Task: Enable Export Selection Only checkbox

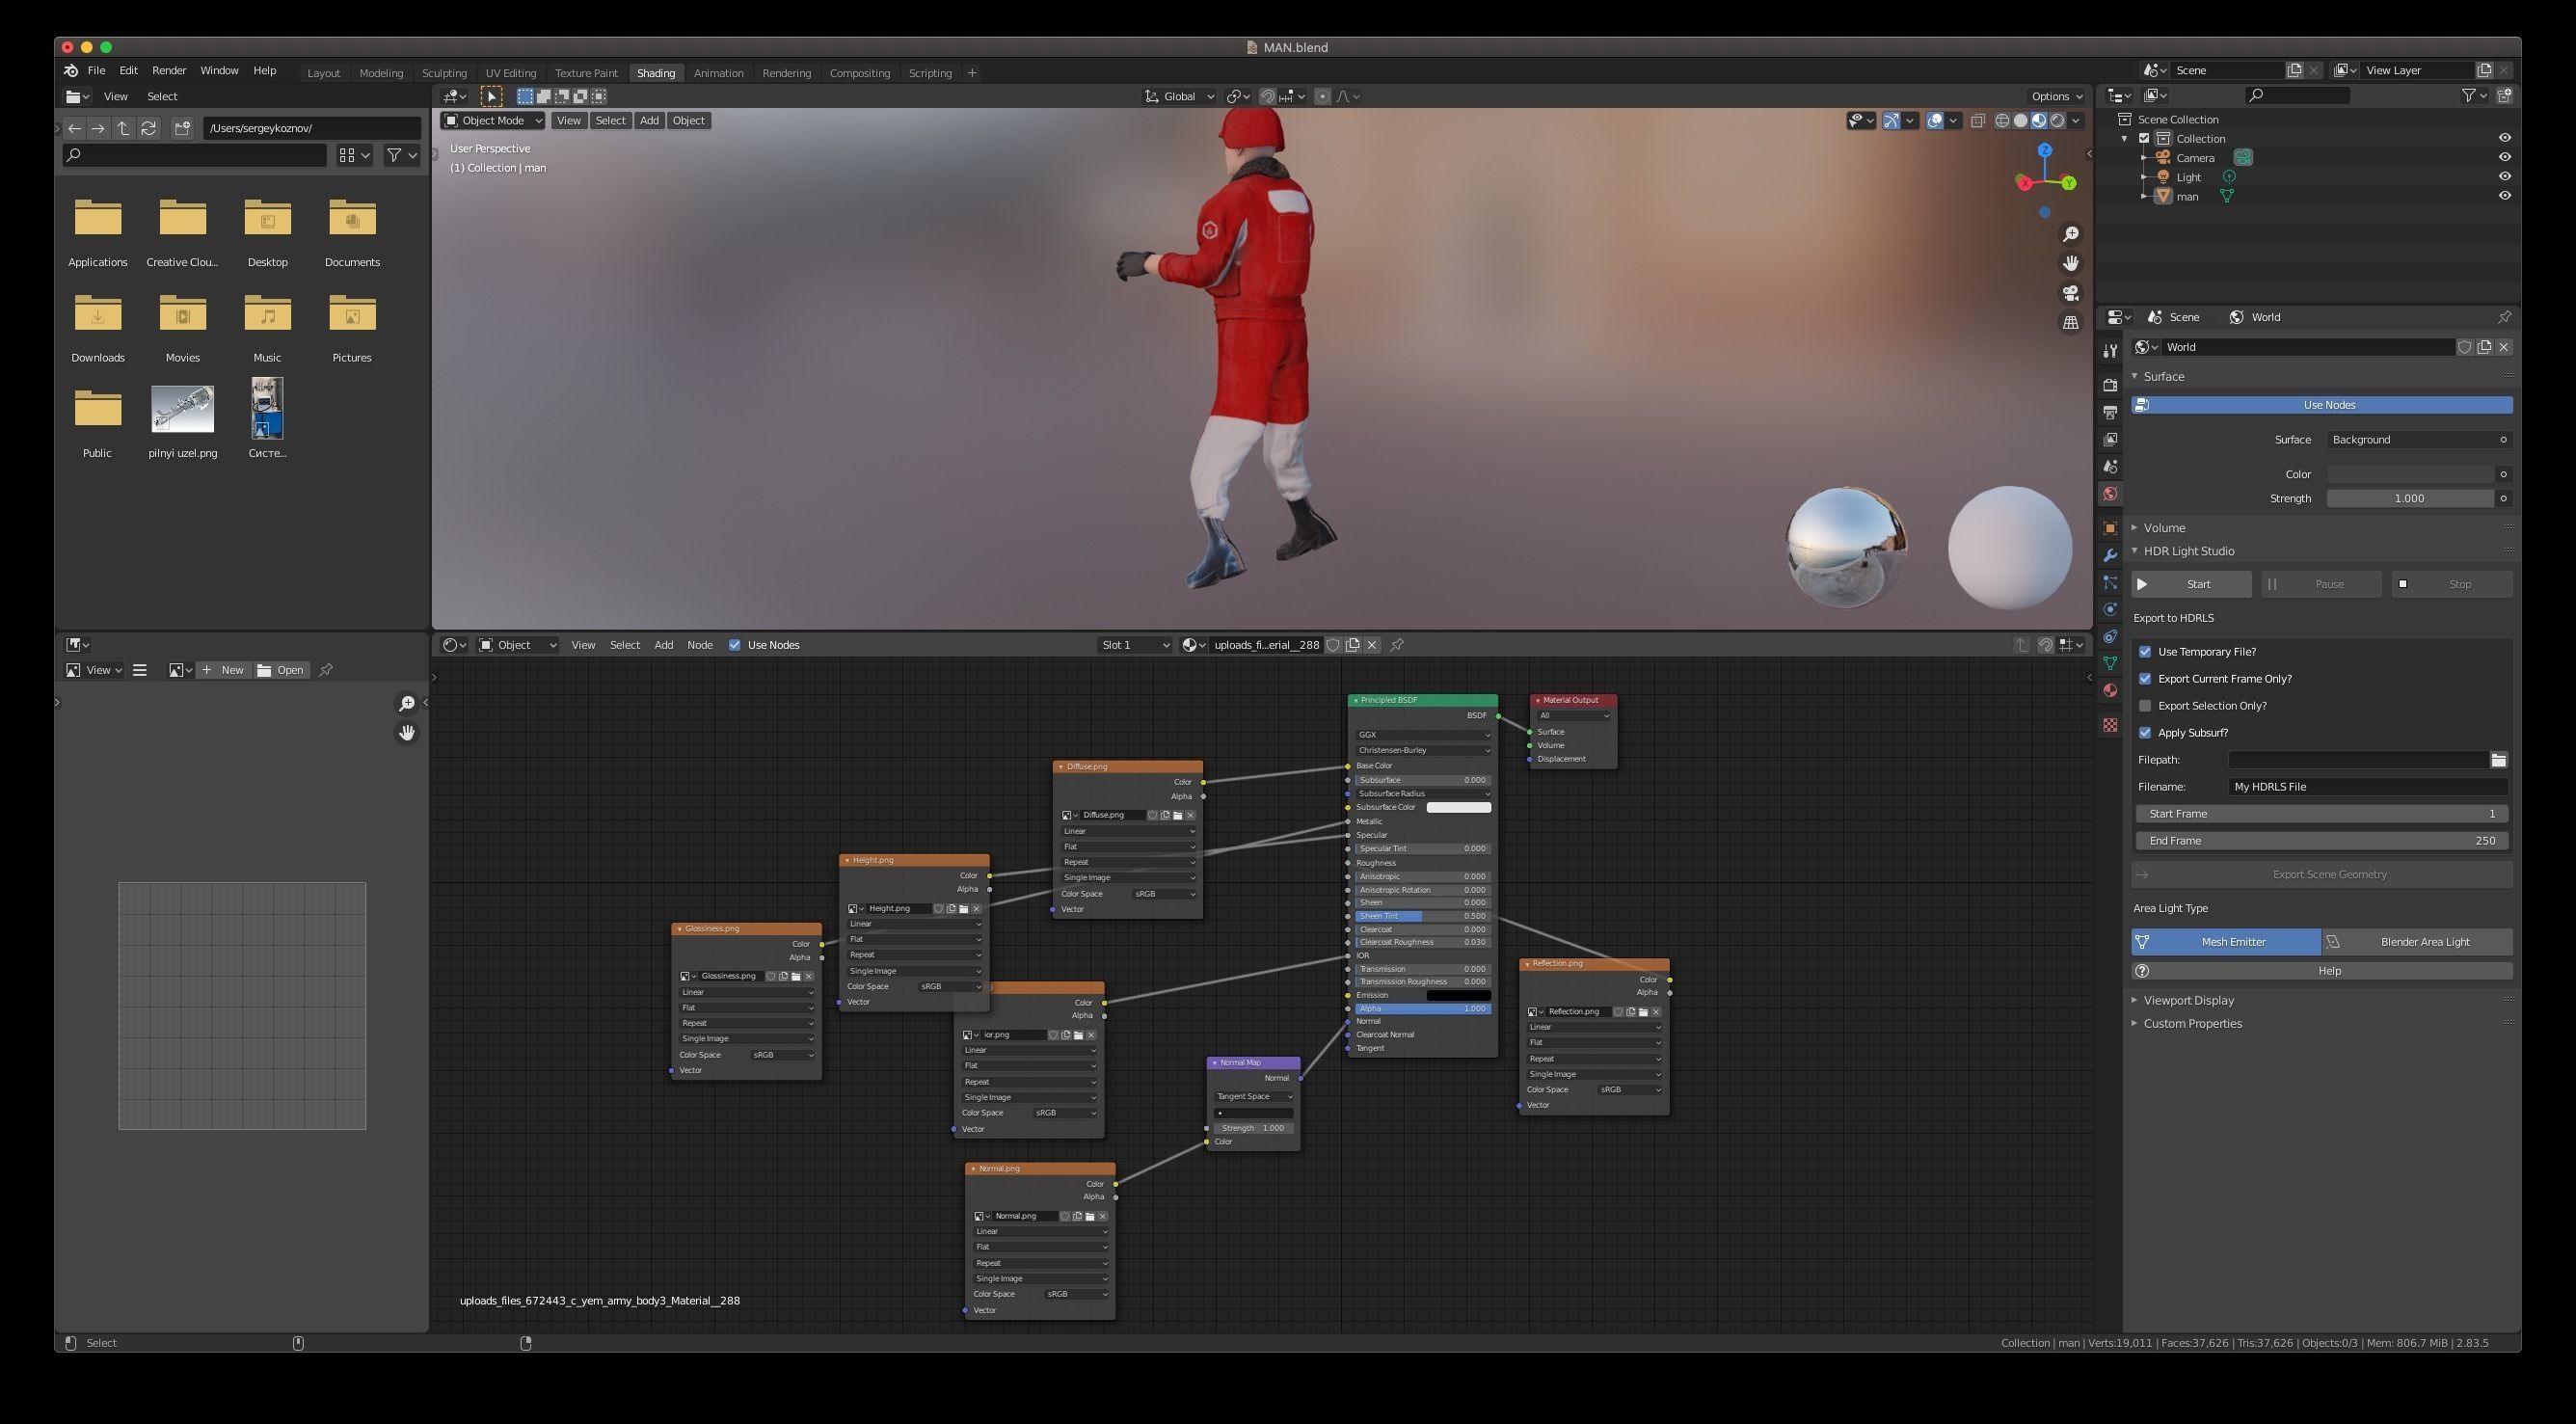Action: [x=2145, y=706]
